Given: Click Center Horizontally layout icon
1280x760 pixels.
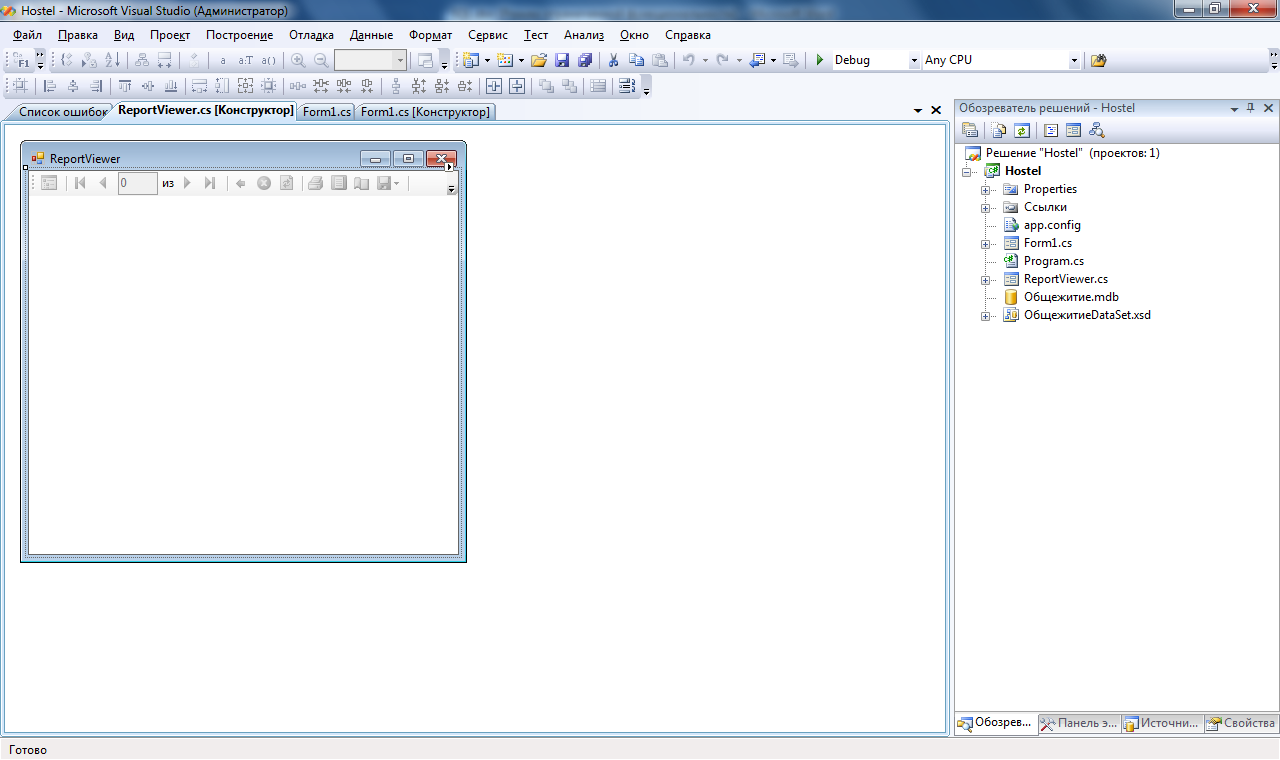Looking at the screenshot, I should click(493, 86).
